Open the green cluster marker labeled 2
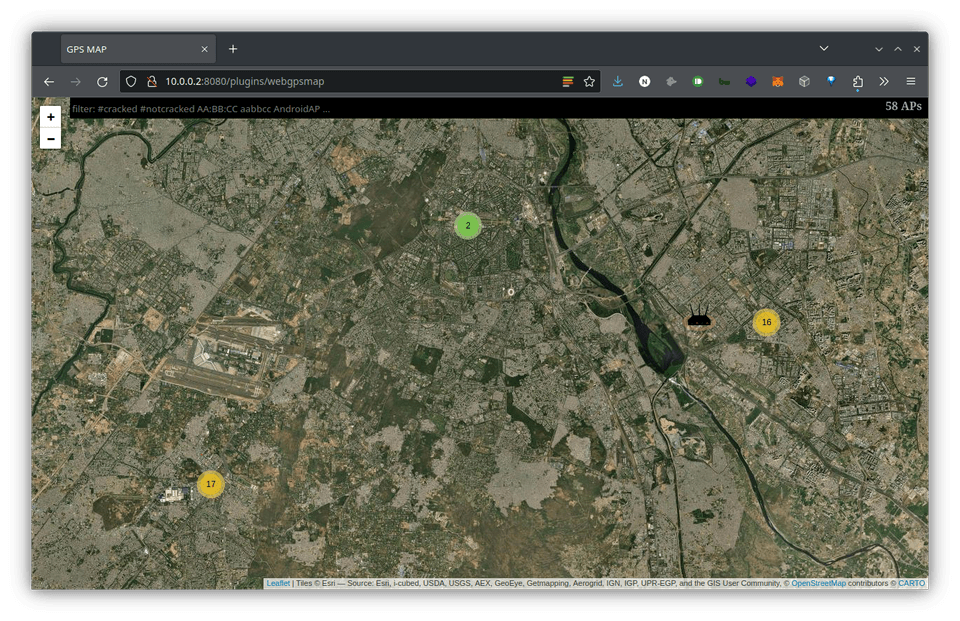 tap(468, 226)
